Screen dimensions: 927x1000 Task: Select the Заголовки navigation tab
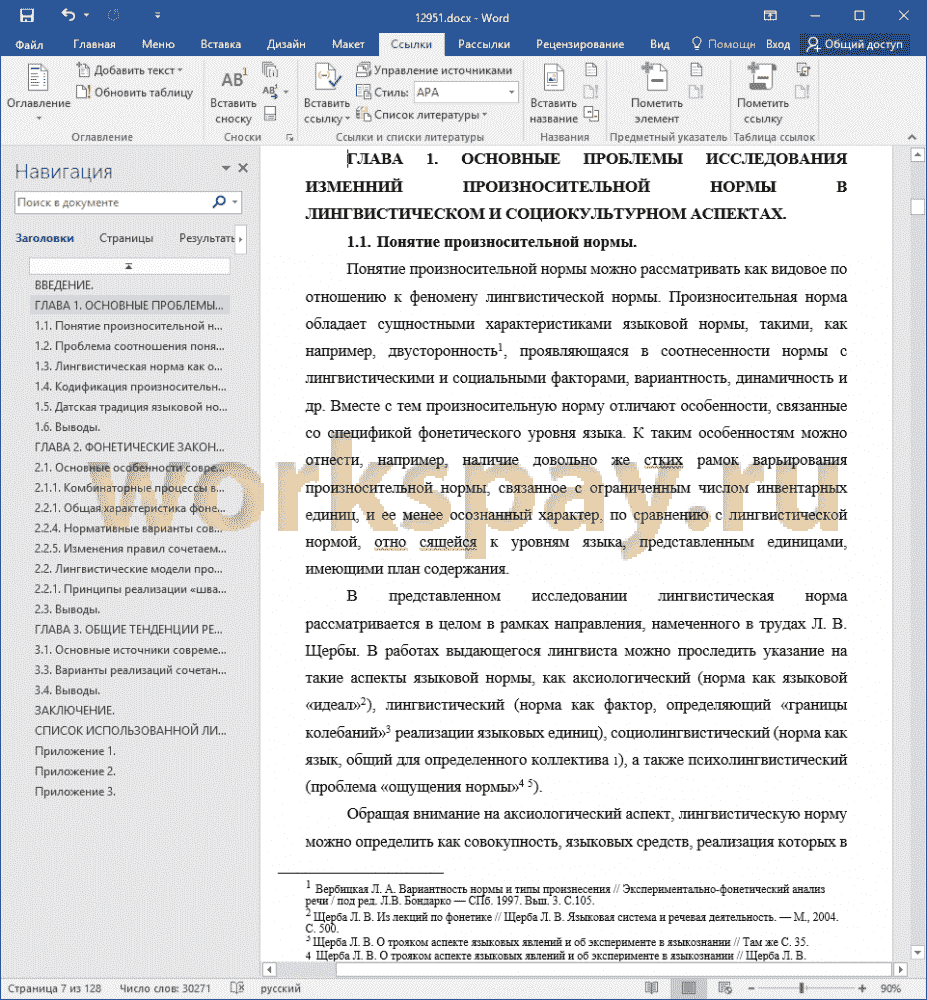click(45, 238)
